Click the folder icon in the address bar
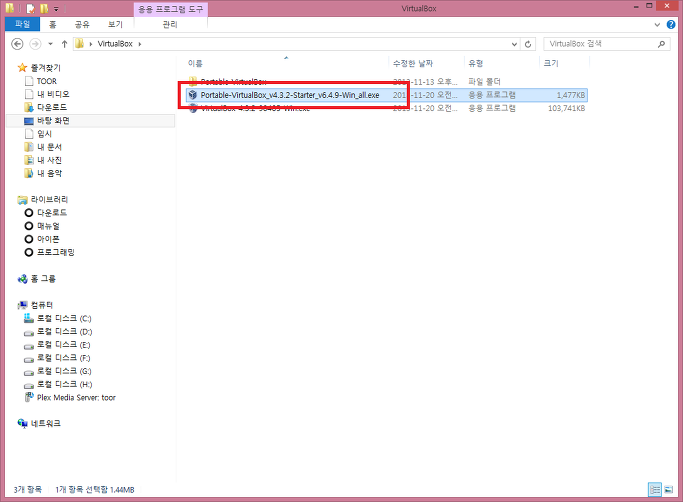The image size is (683, 502). (79, 44)
